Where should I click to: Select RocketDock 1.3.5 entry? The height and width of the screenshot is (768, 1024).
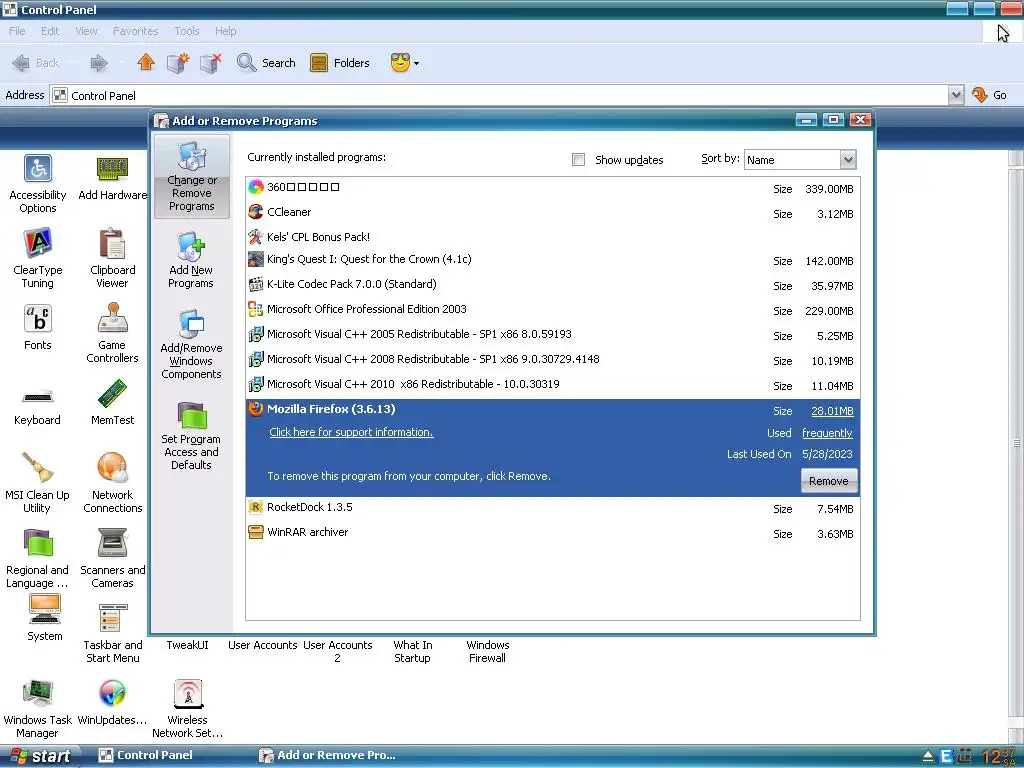pyautogui.click(x=553, y=507)
